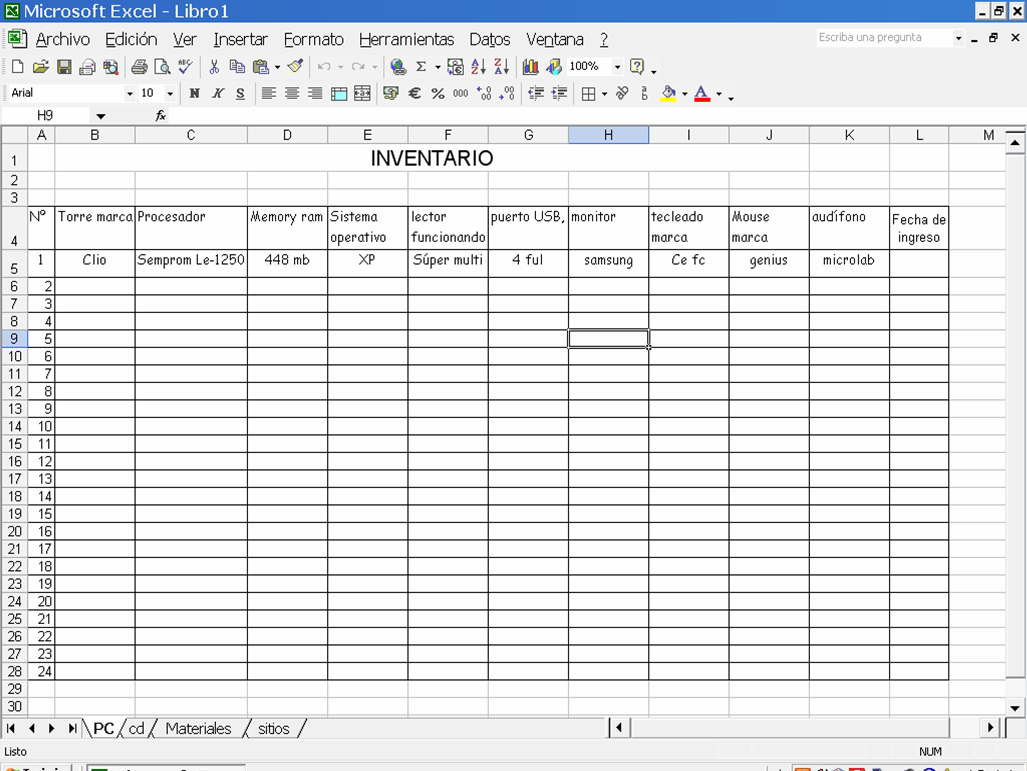Open the Edición menu
This screenshot has height=771, width=1027.
(131, 39)
